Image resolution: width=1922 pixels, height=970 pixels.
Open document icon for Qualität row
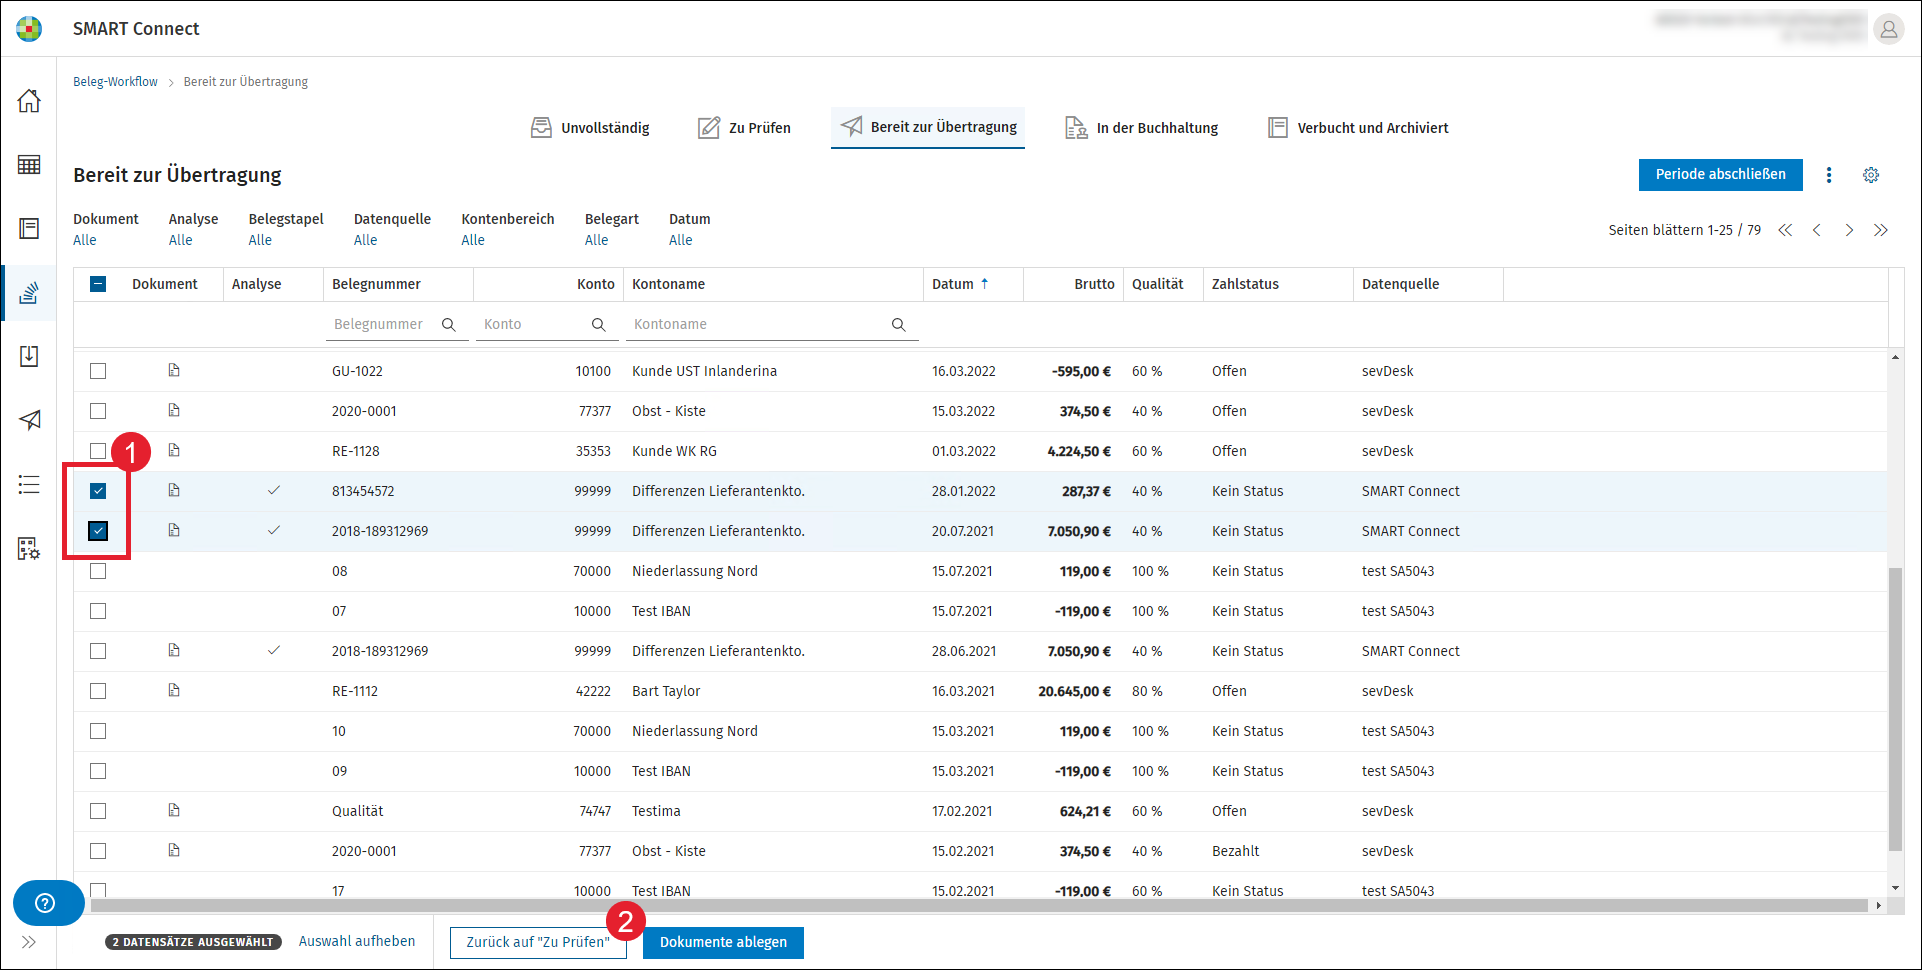(x=174, y=810)
